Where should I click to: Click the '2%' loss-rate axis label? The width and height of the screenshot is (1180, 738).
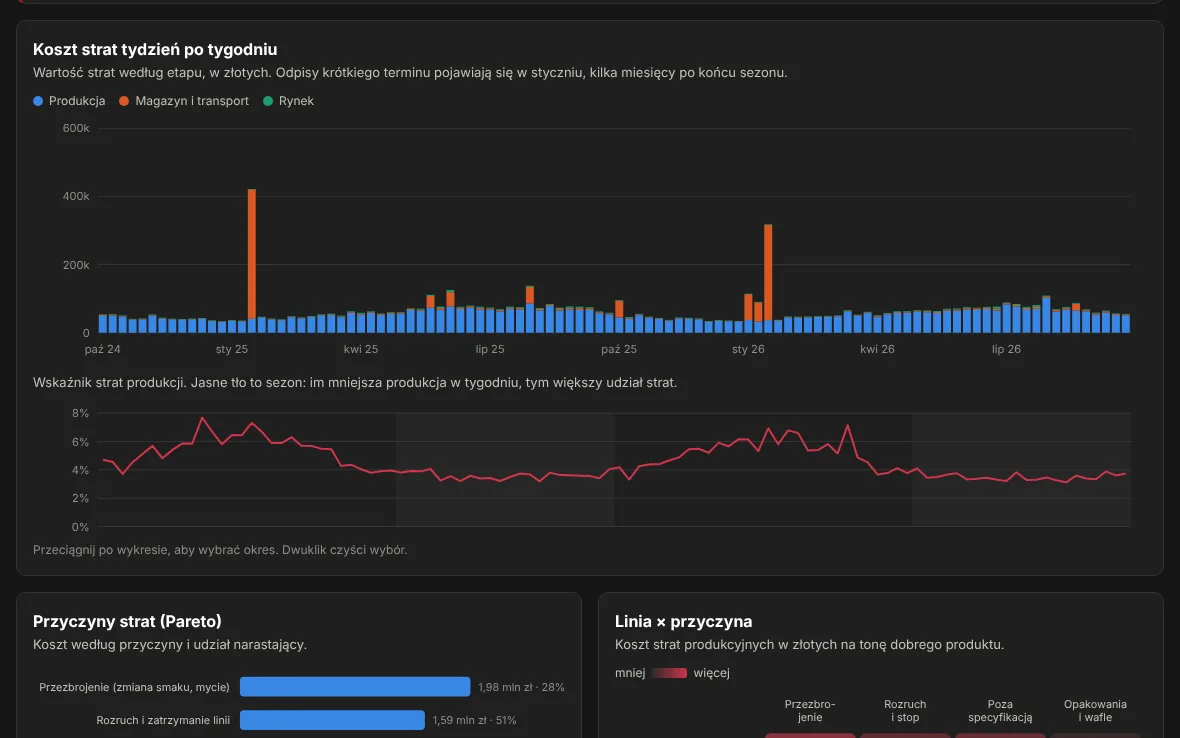[x=81, y=498]
